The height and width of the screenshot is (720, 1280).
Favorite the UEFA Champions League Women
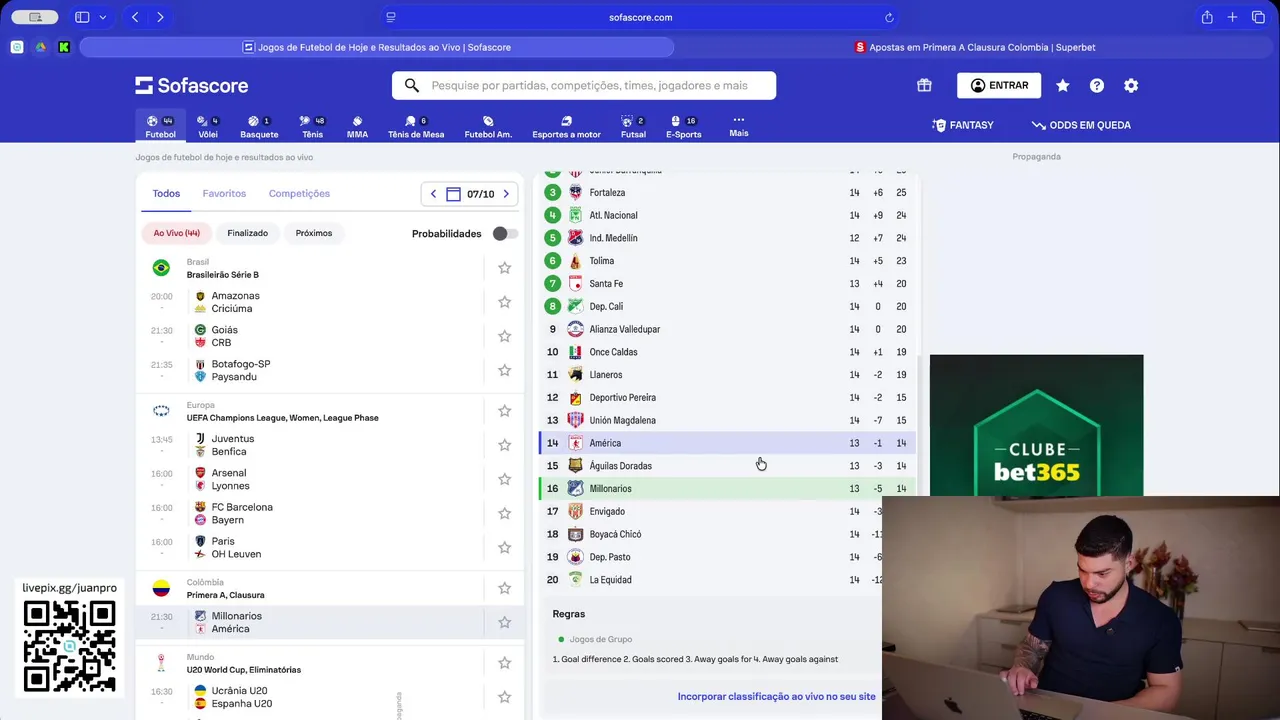[505, 411]
